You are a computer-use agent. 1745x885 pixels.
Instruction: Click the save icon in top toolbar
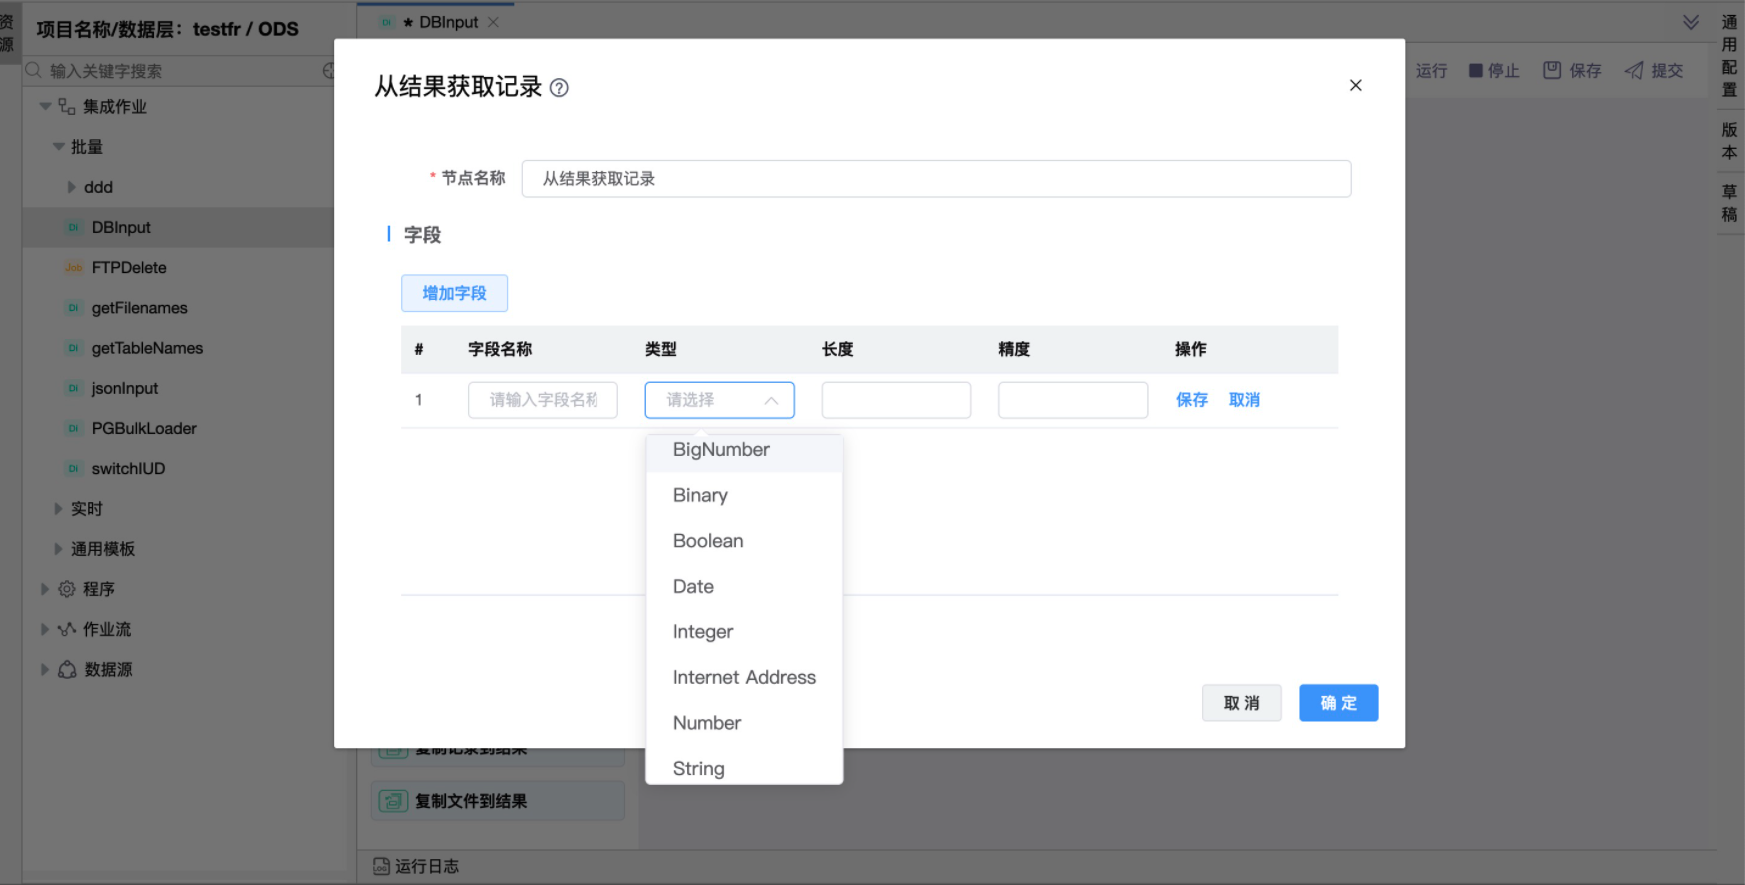[x=1552, y=70]
